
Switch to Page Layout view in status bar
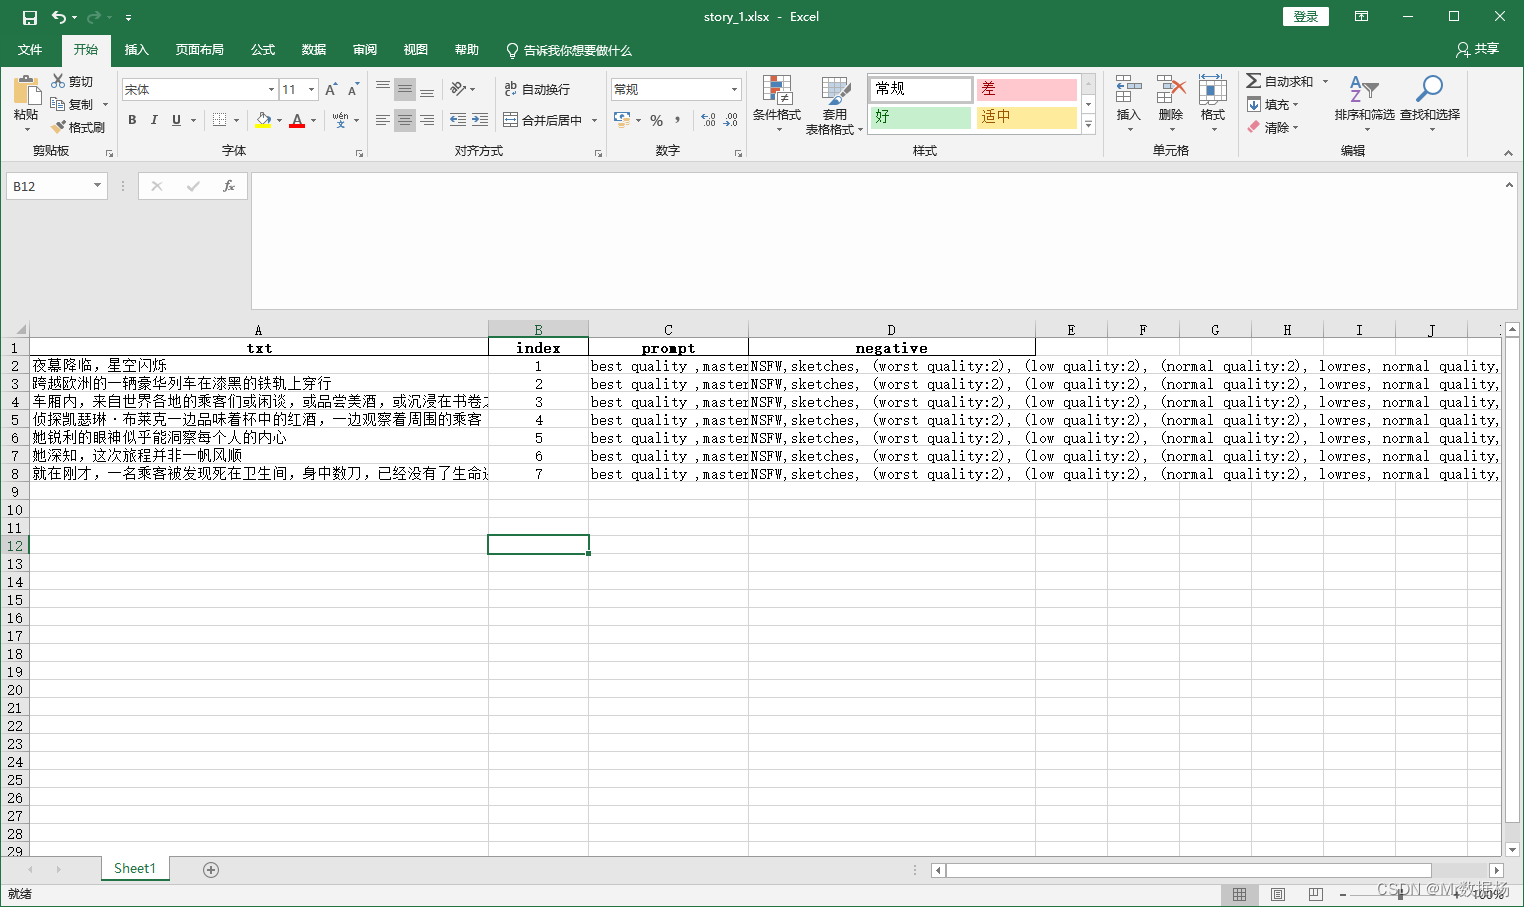tap(1277, 894)
